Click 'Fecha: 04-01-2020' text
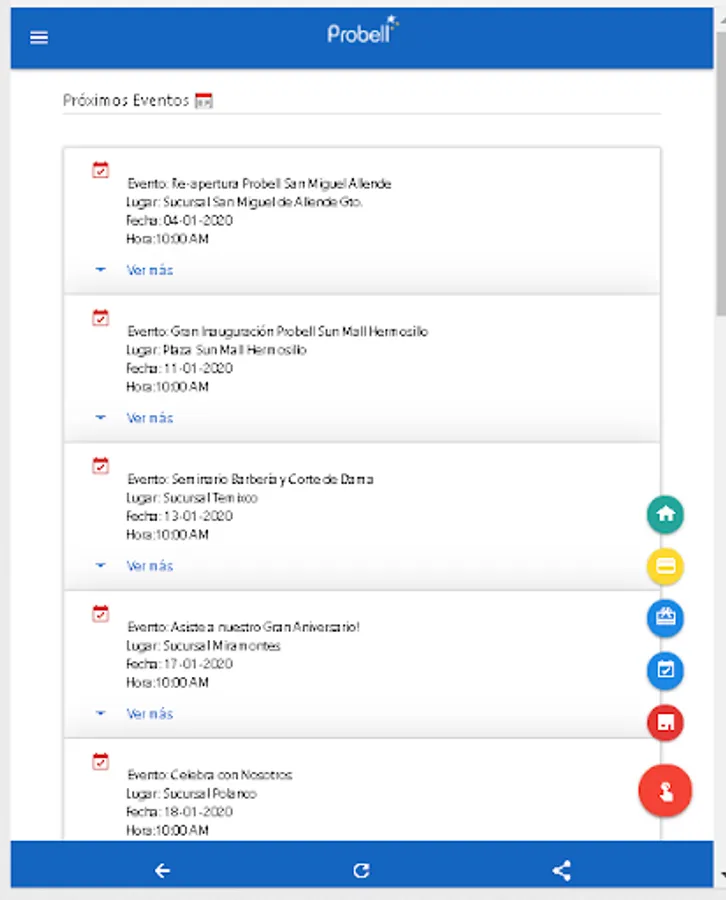726x900 pixels. (180, 220)
